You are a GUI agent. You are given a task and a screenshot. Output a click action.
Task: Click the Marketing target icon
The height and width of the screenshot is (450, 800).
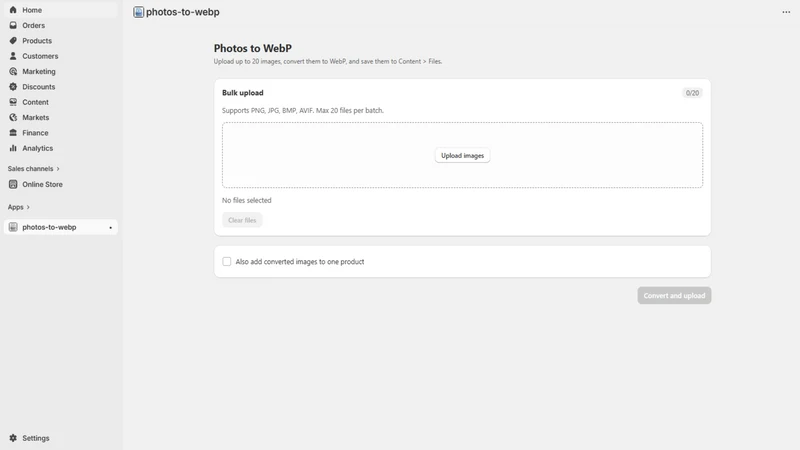tap(13, 71)
